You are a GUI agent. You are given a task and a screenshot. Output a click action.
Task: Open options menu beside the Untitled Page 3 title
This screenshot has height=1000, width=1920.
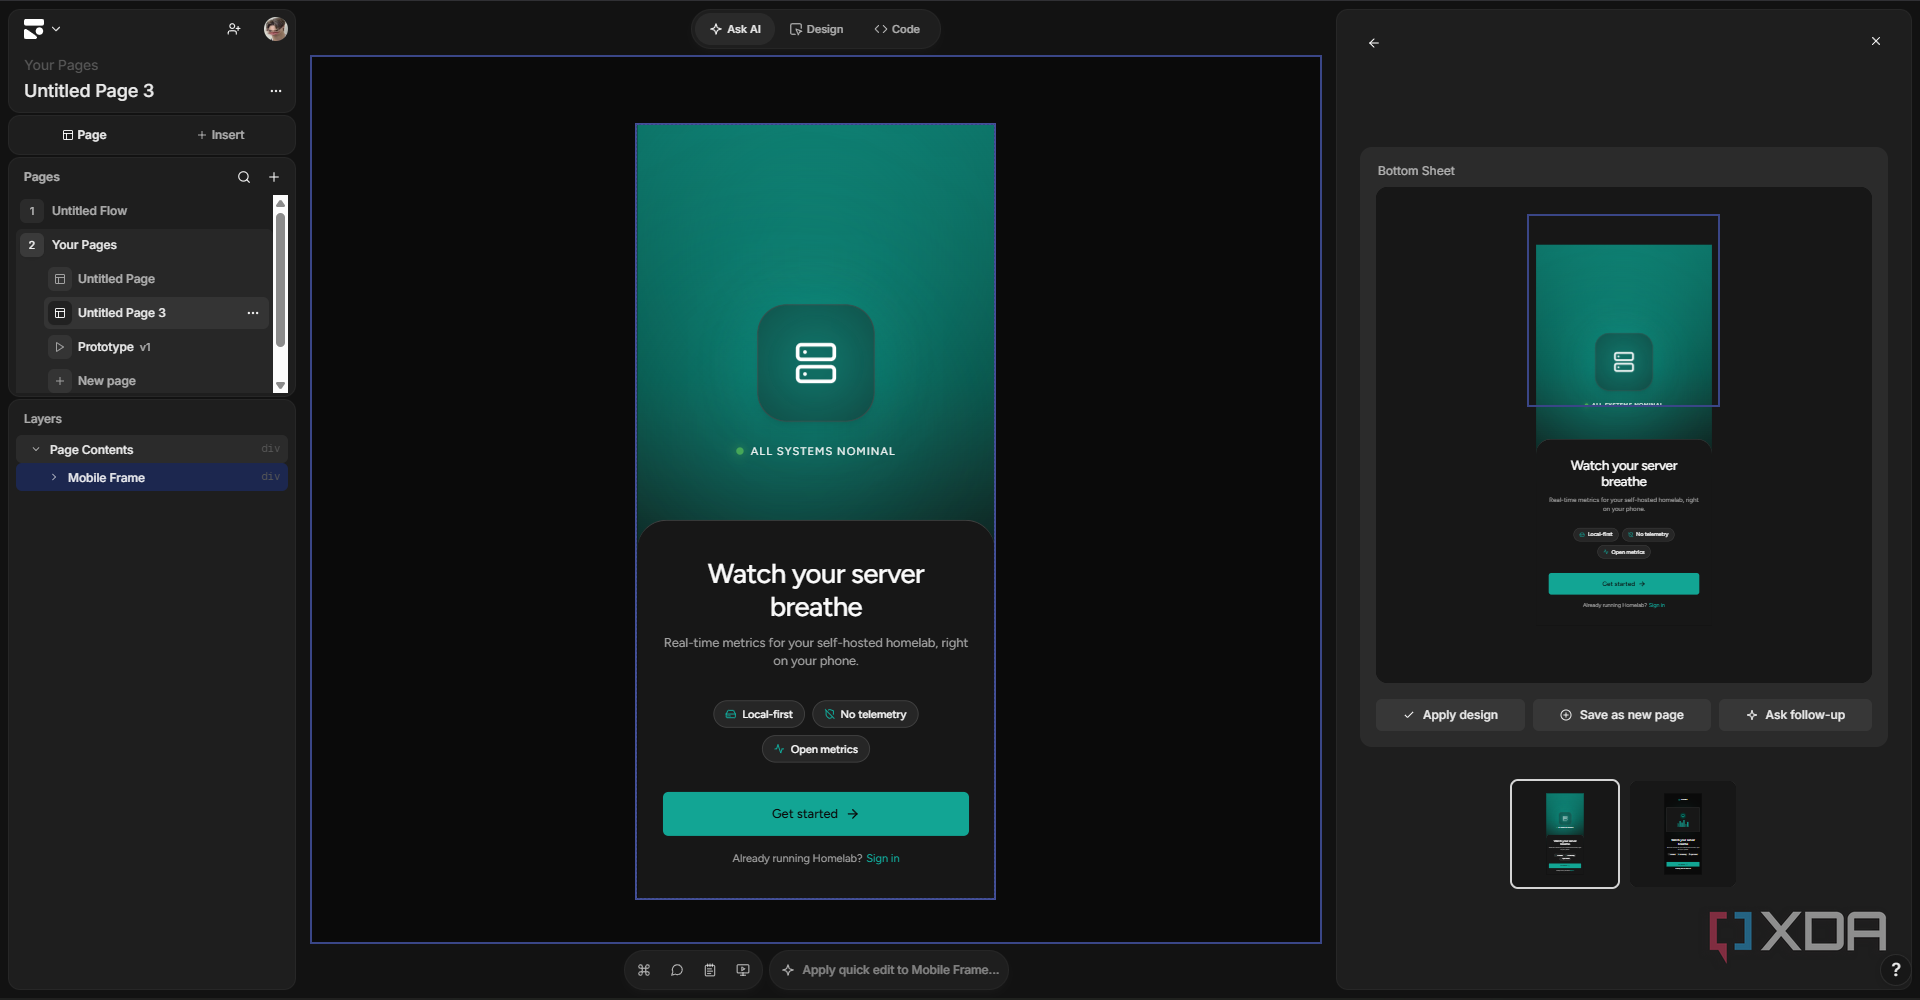pos(276,91)
